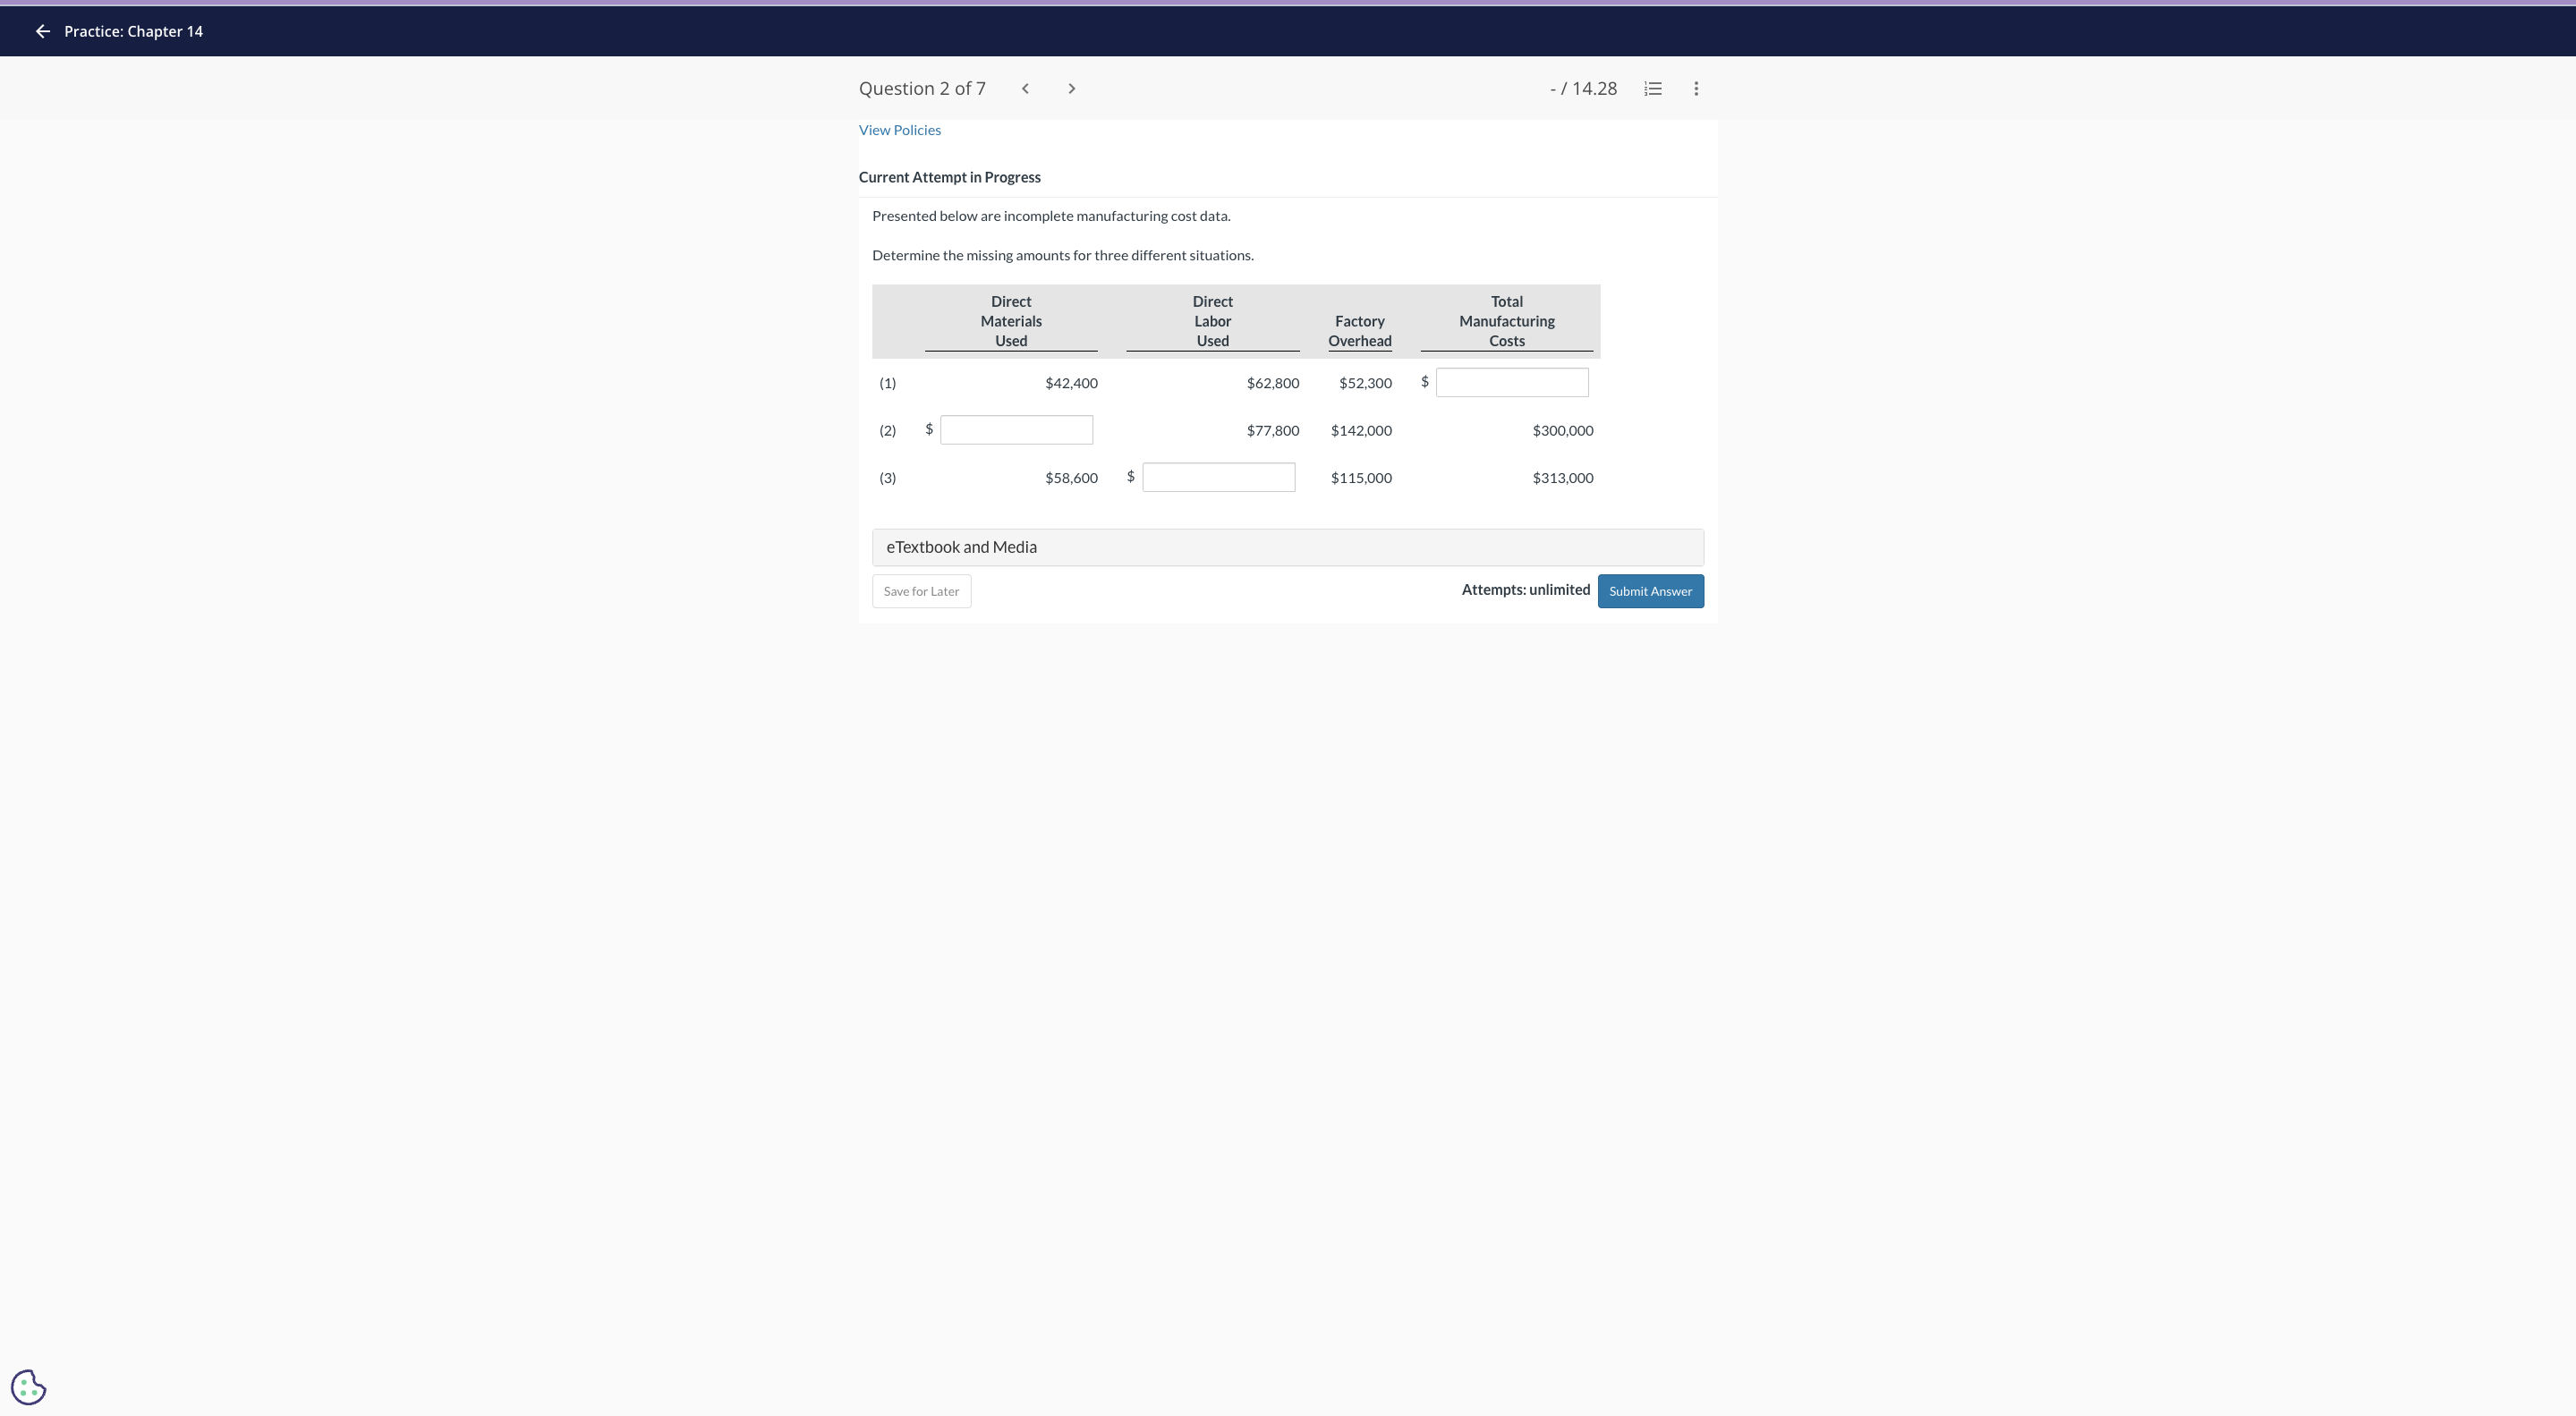Open the three-dot more options menu
The width and height of the screenshot is (2576, 1416).
[1696, 89]
